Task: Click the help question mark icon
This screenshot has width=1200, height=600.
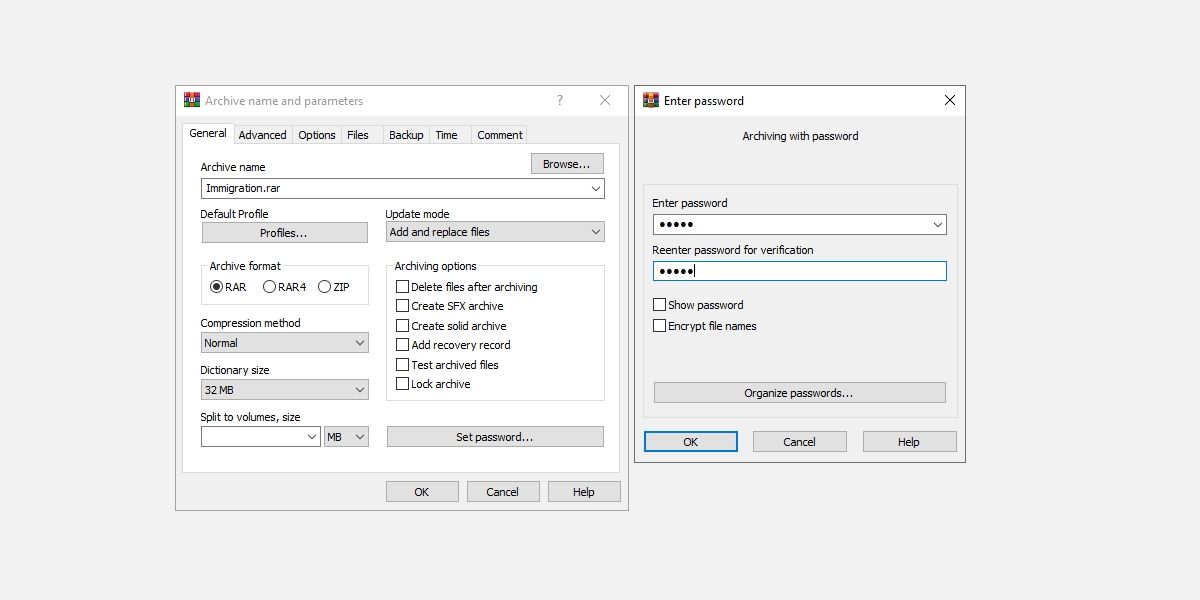Action: pos(559,100)
